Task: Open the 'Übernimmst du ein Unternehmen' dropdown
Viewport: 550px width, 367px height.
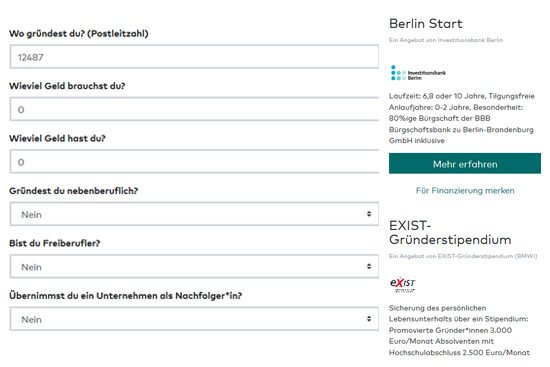Action: (194, 319)
